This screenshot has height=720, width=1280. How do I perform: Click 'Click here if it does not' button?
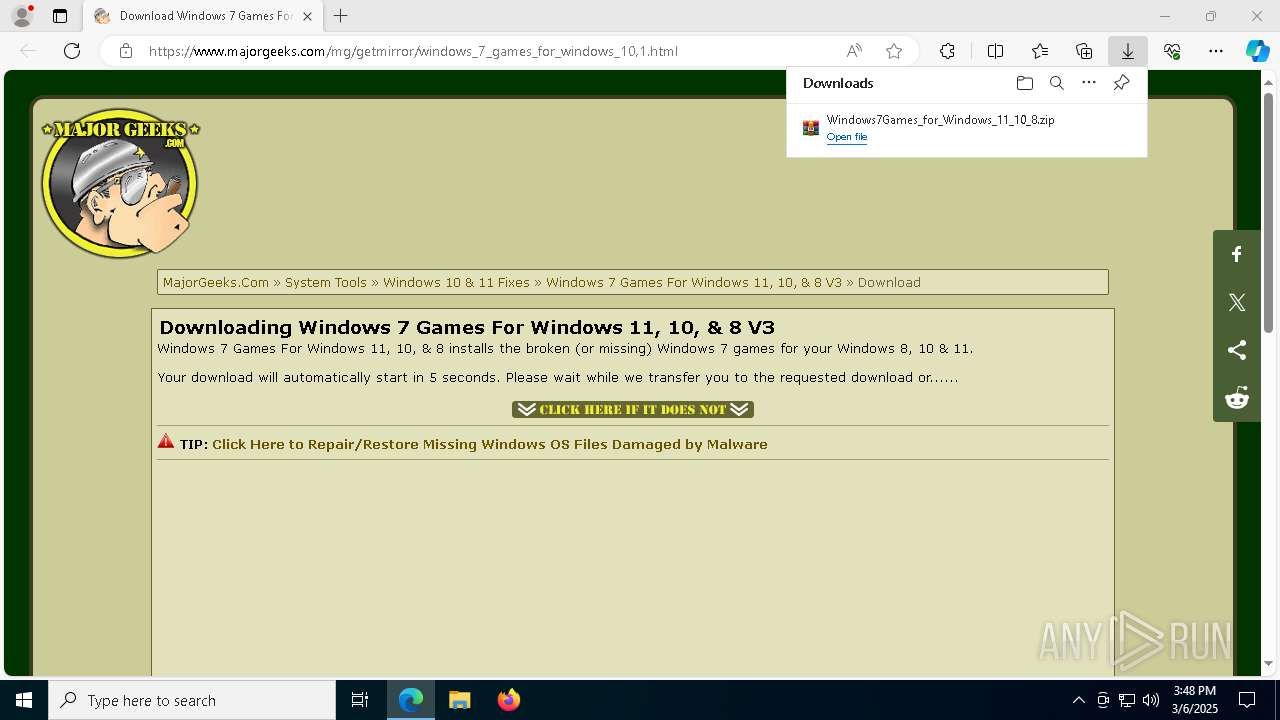point(633,409)
